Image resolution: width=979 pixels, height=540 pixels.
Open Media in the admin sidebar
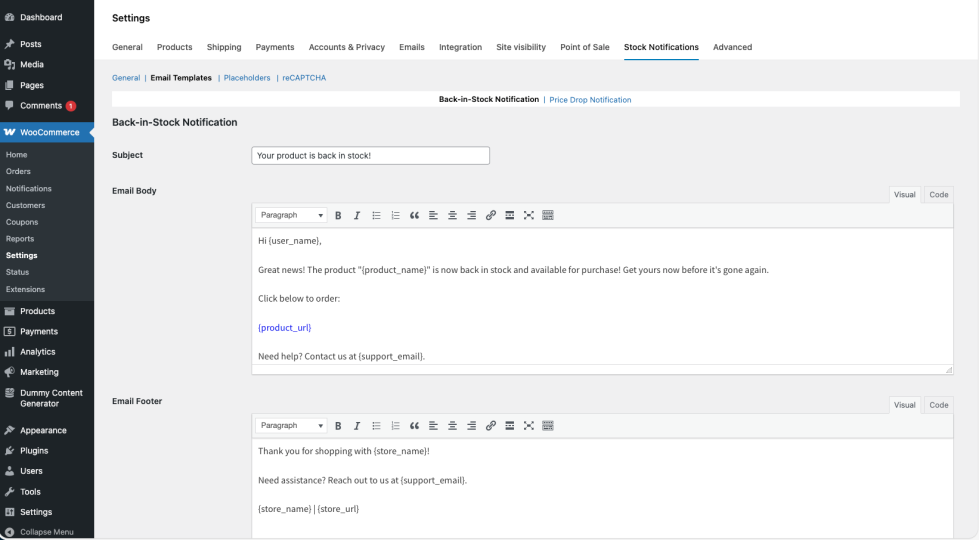[x=47, y=65]
